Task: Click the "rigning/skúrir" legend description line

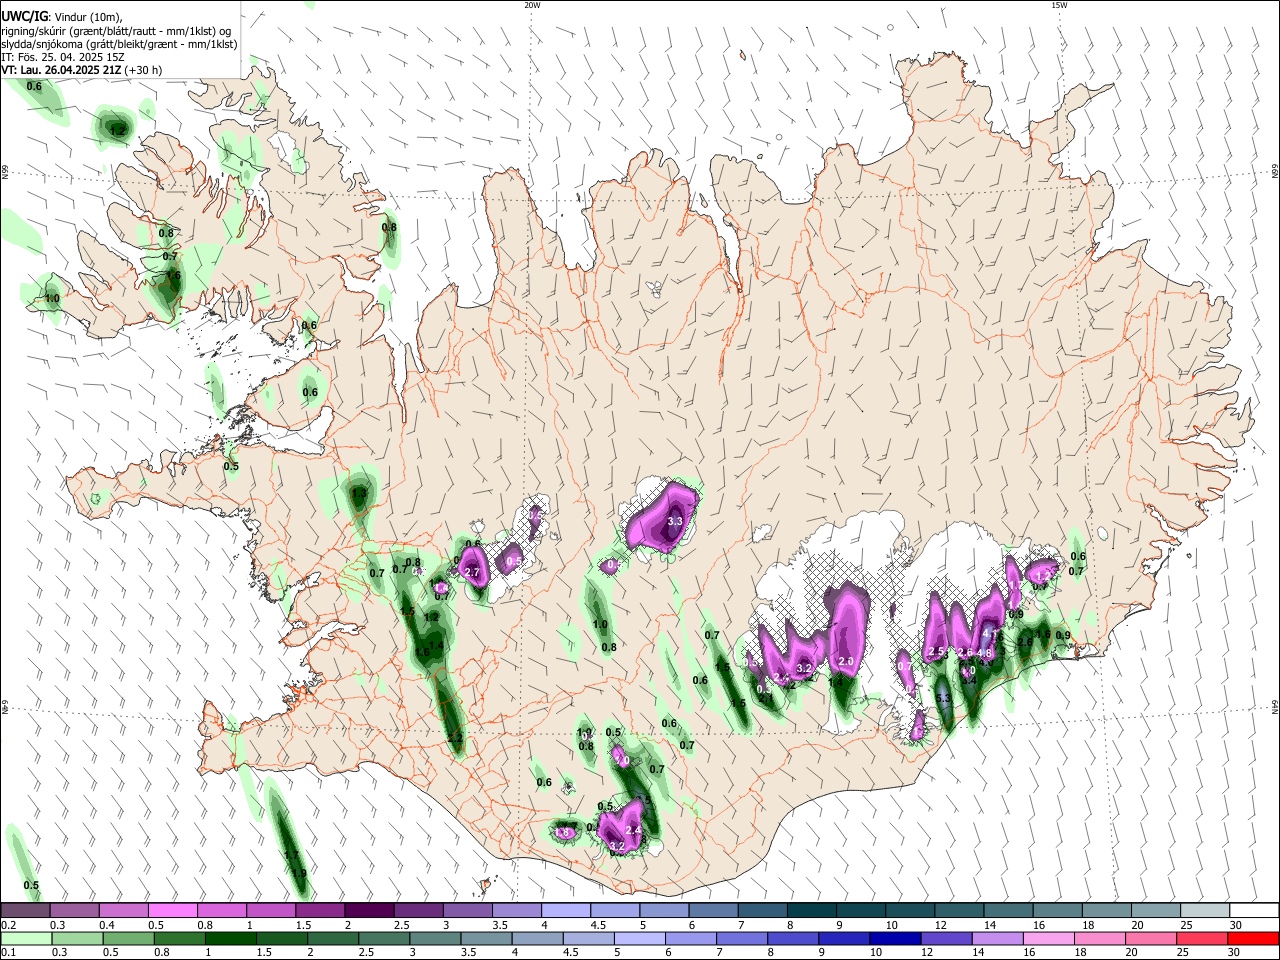Action: coord(117,30)
